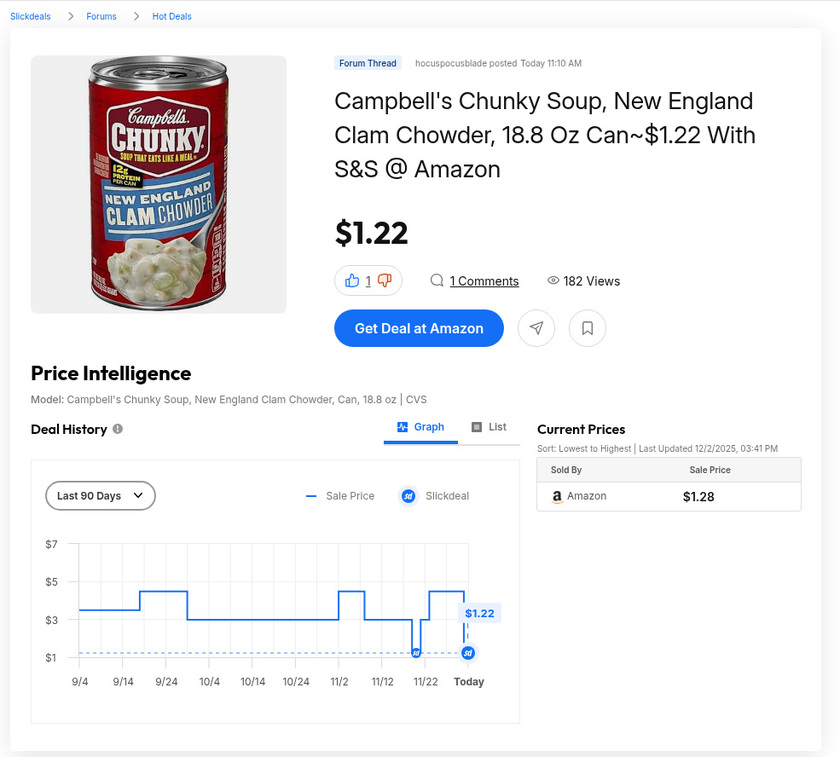840x757 pixels.
Task: Switch to the Graph tab
Action: 421,427
